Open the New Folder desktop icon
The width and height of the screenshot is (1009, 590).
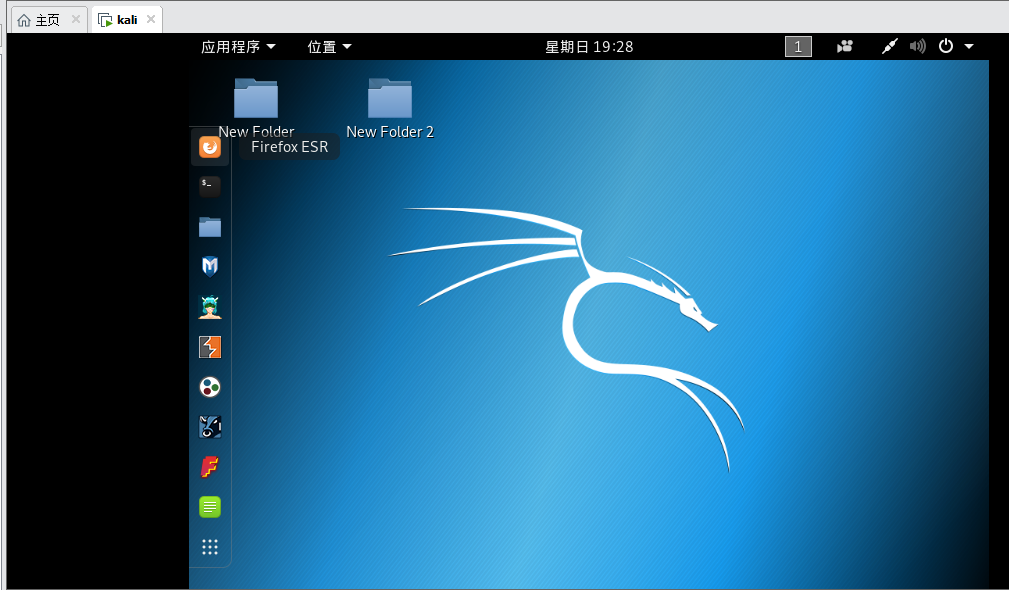256,108
